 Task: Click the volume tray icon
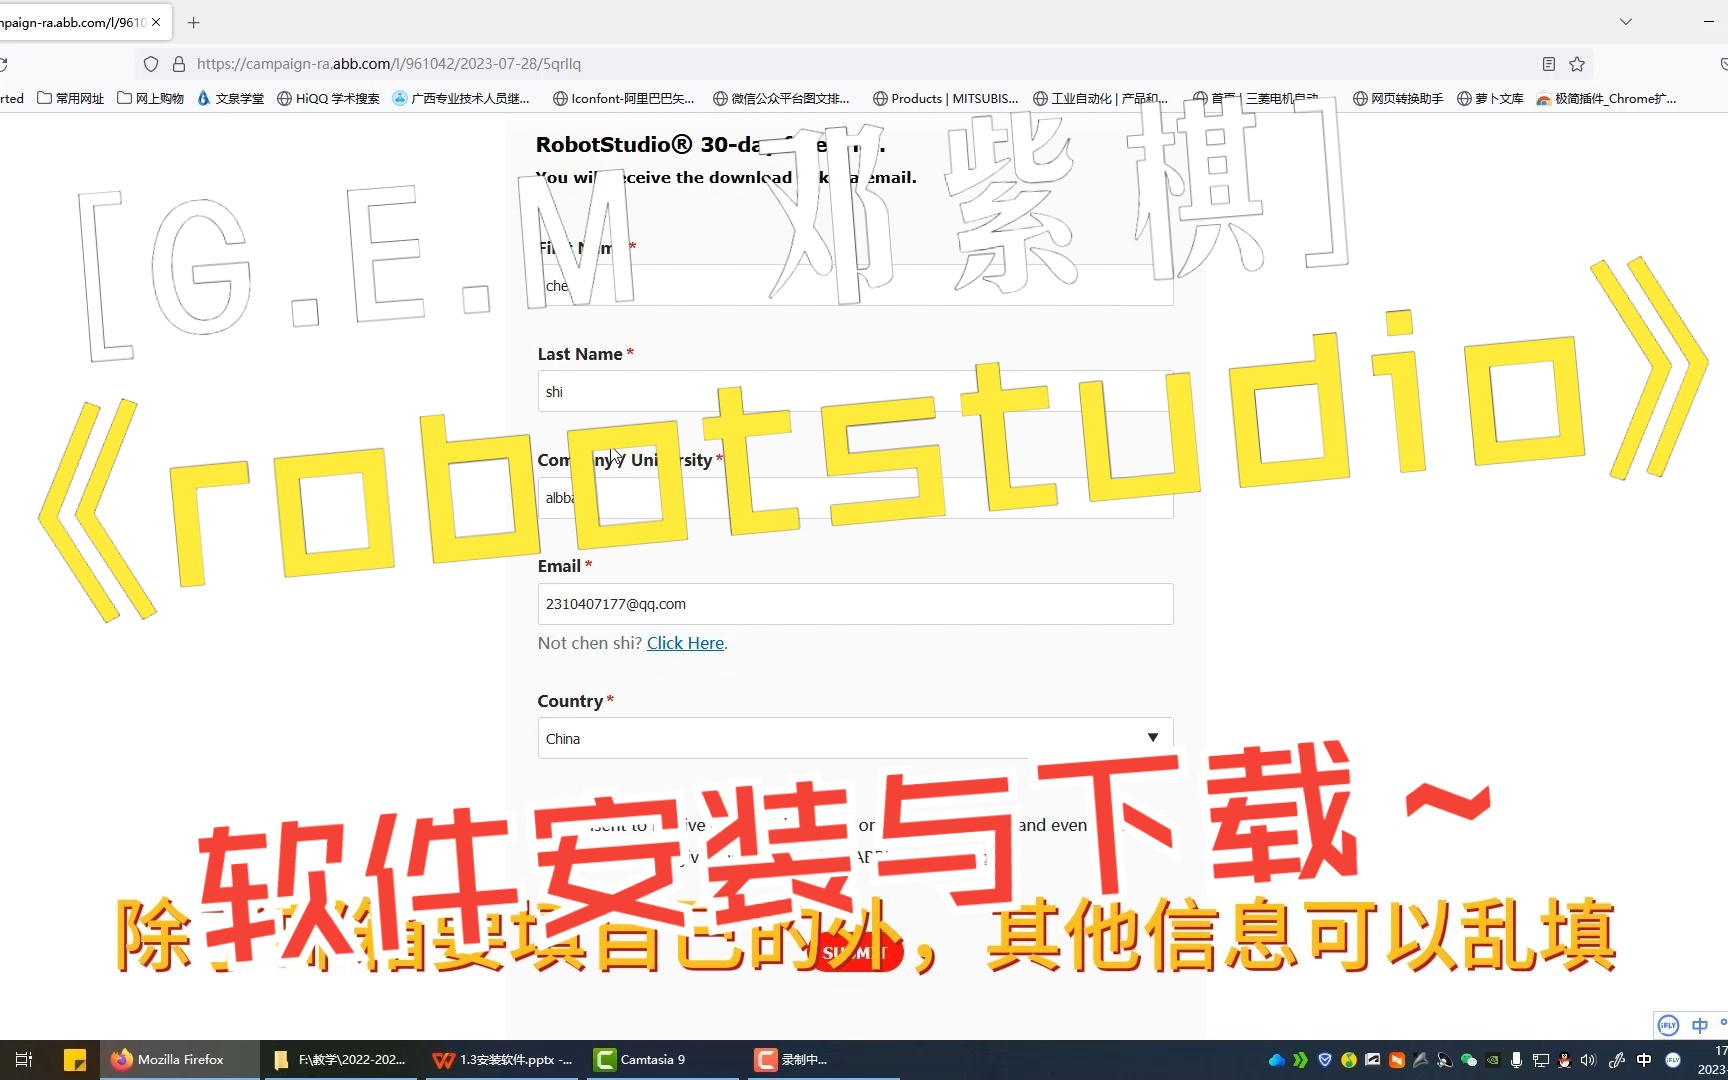tap(1589, 1060)
